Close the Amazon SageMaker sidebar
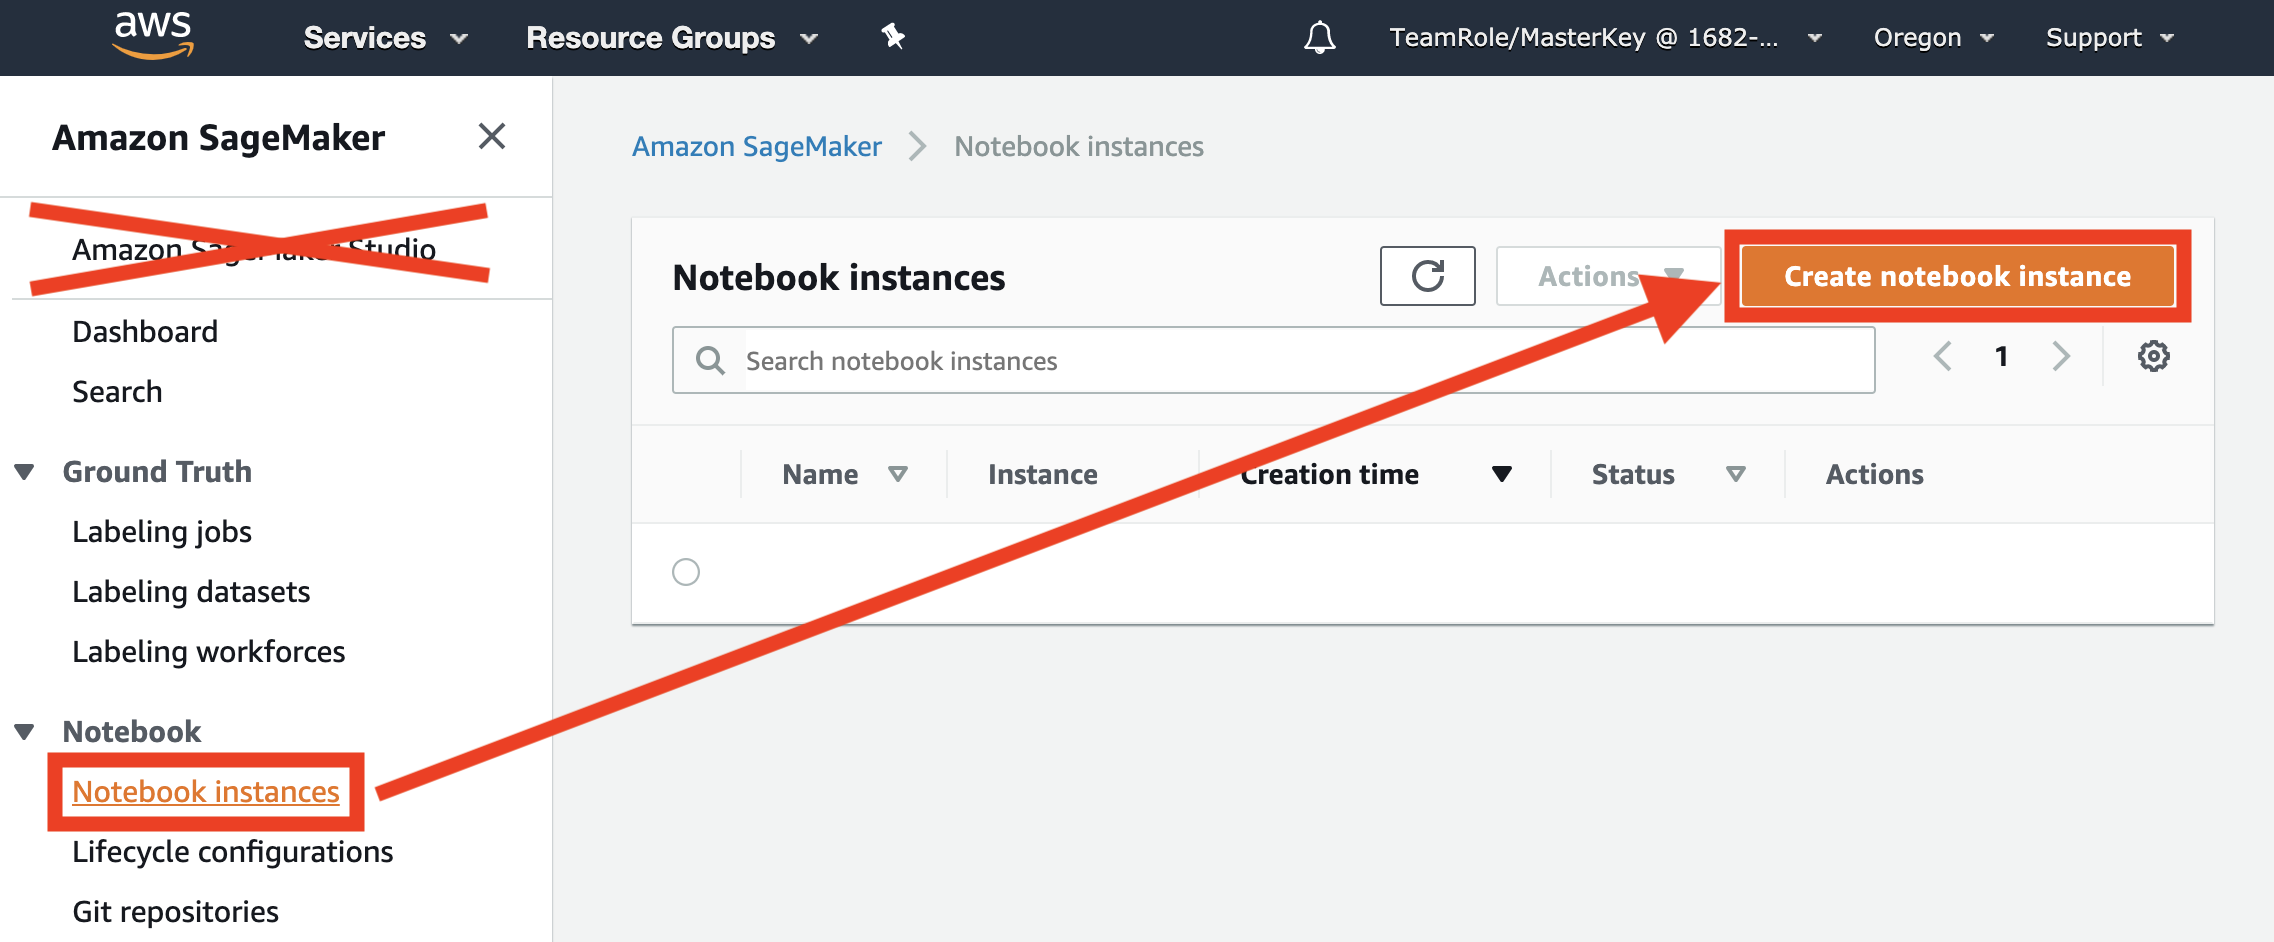The image size is (2274, 942). [491, 136]
